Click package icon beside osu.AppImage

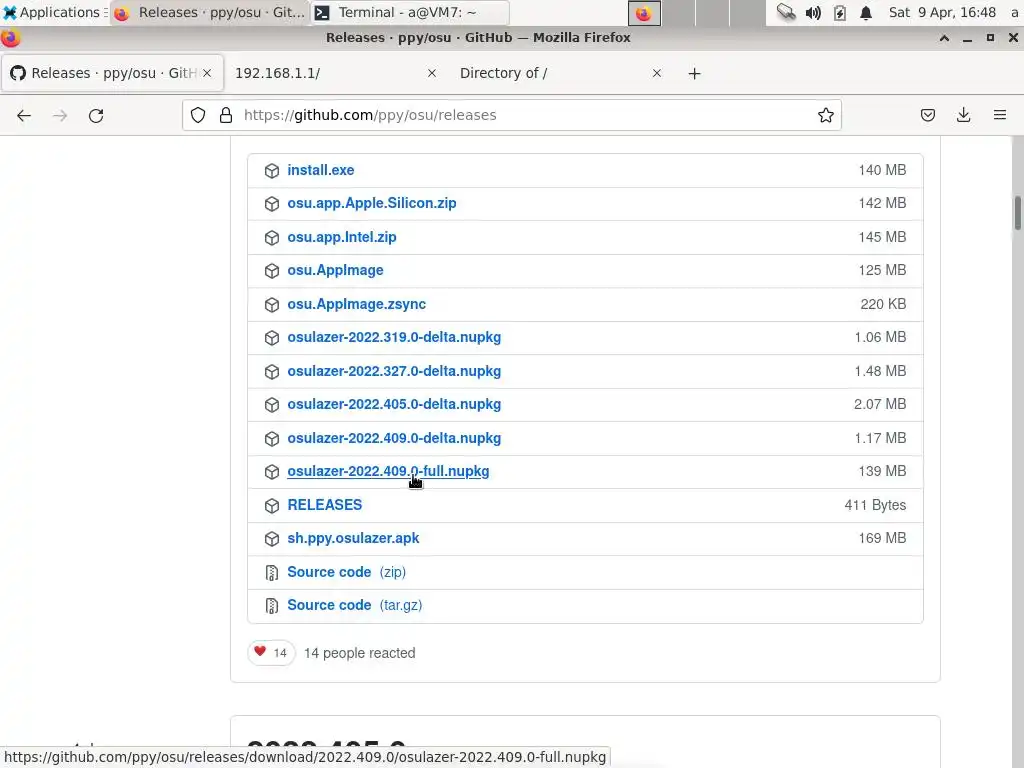272,271
